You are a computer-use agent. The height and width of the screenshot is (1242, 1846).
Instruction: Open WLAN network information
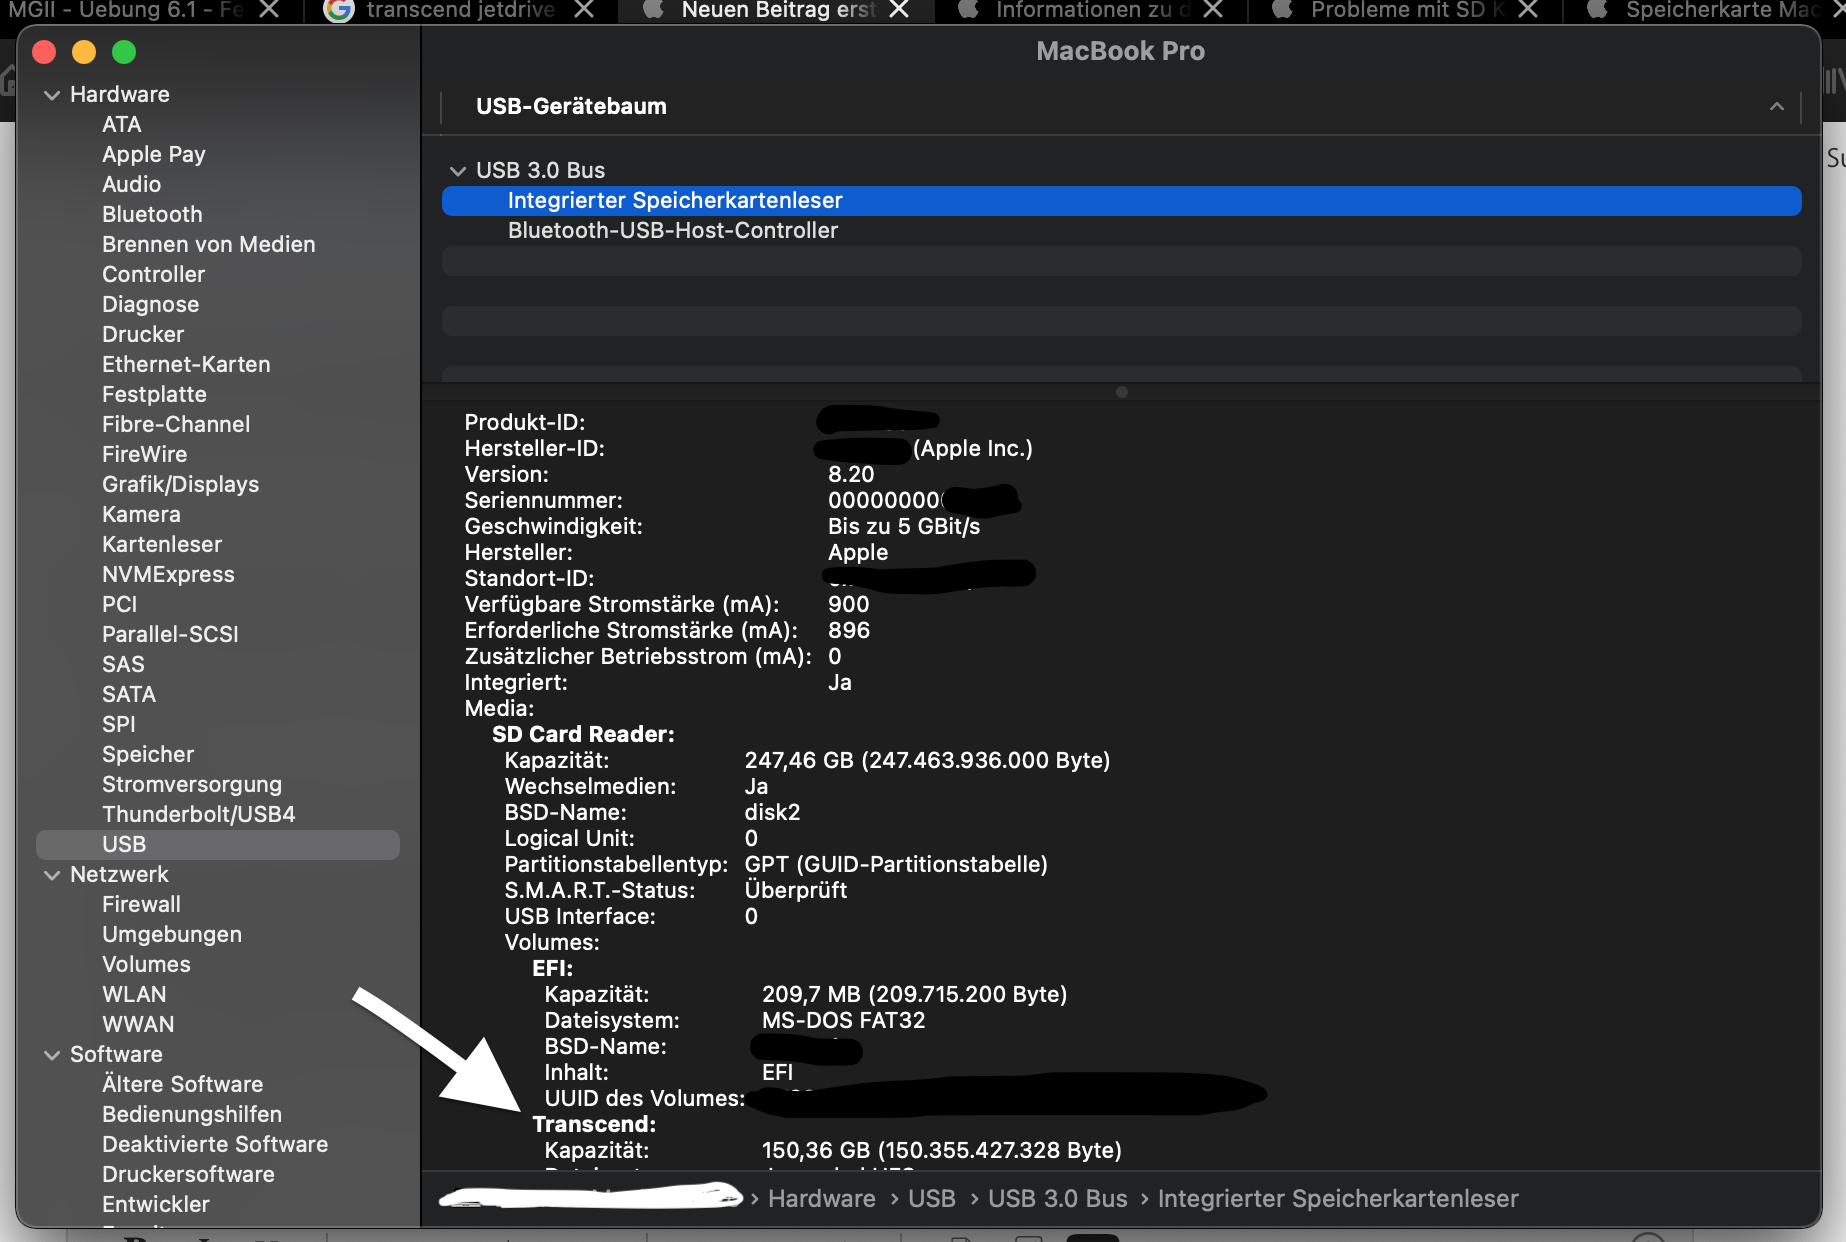[134, 995]
